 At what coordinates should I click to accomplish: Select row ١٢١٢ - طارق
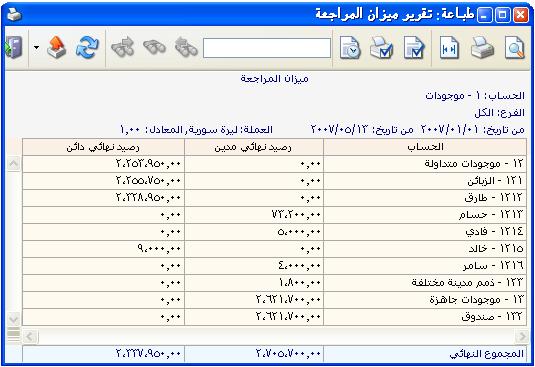coord(274,198)
